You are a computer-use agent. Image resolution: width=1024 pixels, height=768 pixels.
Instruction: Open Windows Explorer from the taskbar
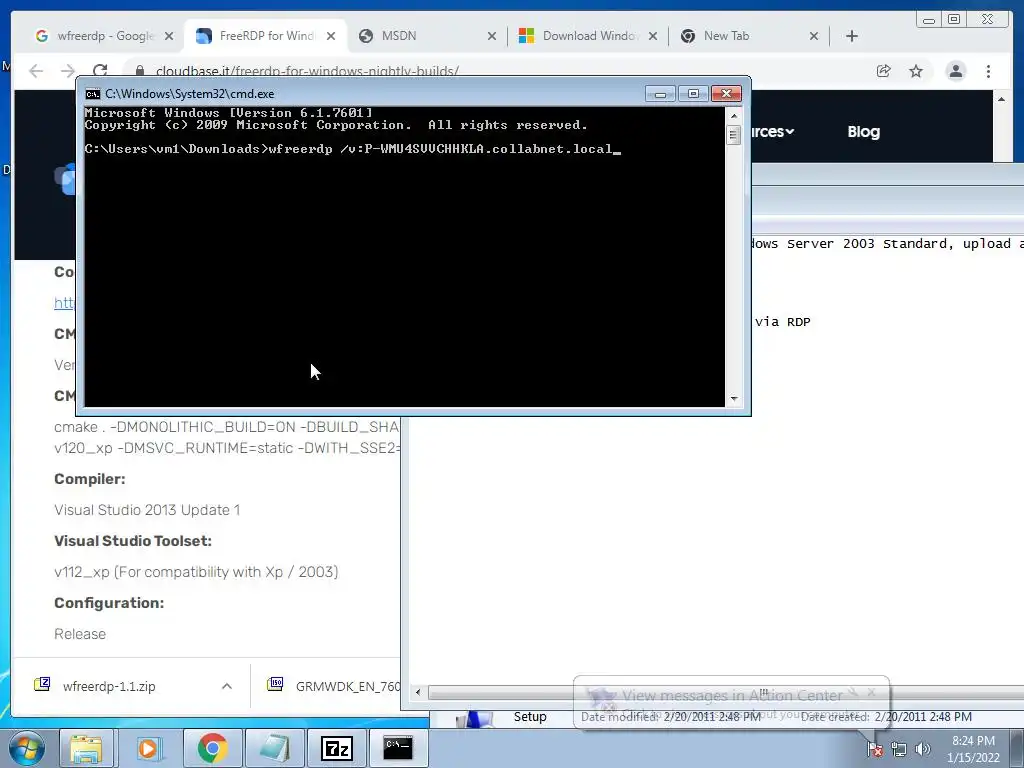pyautogui.click(x=86, y=748)
